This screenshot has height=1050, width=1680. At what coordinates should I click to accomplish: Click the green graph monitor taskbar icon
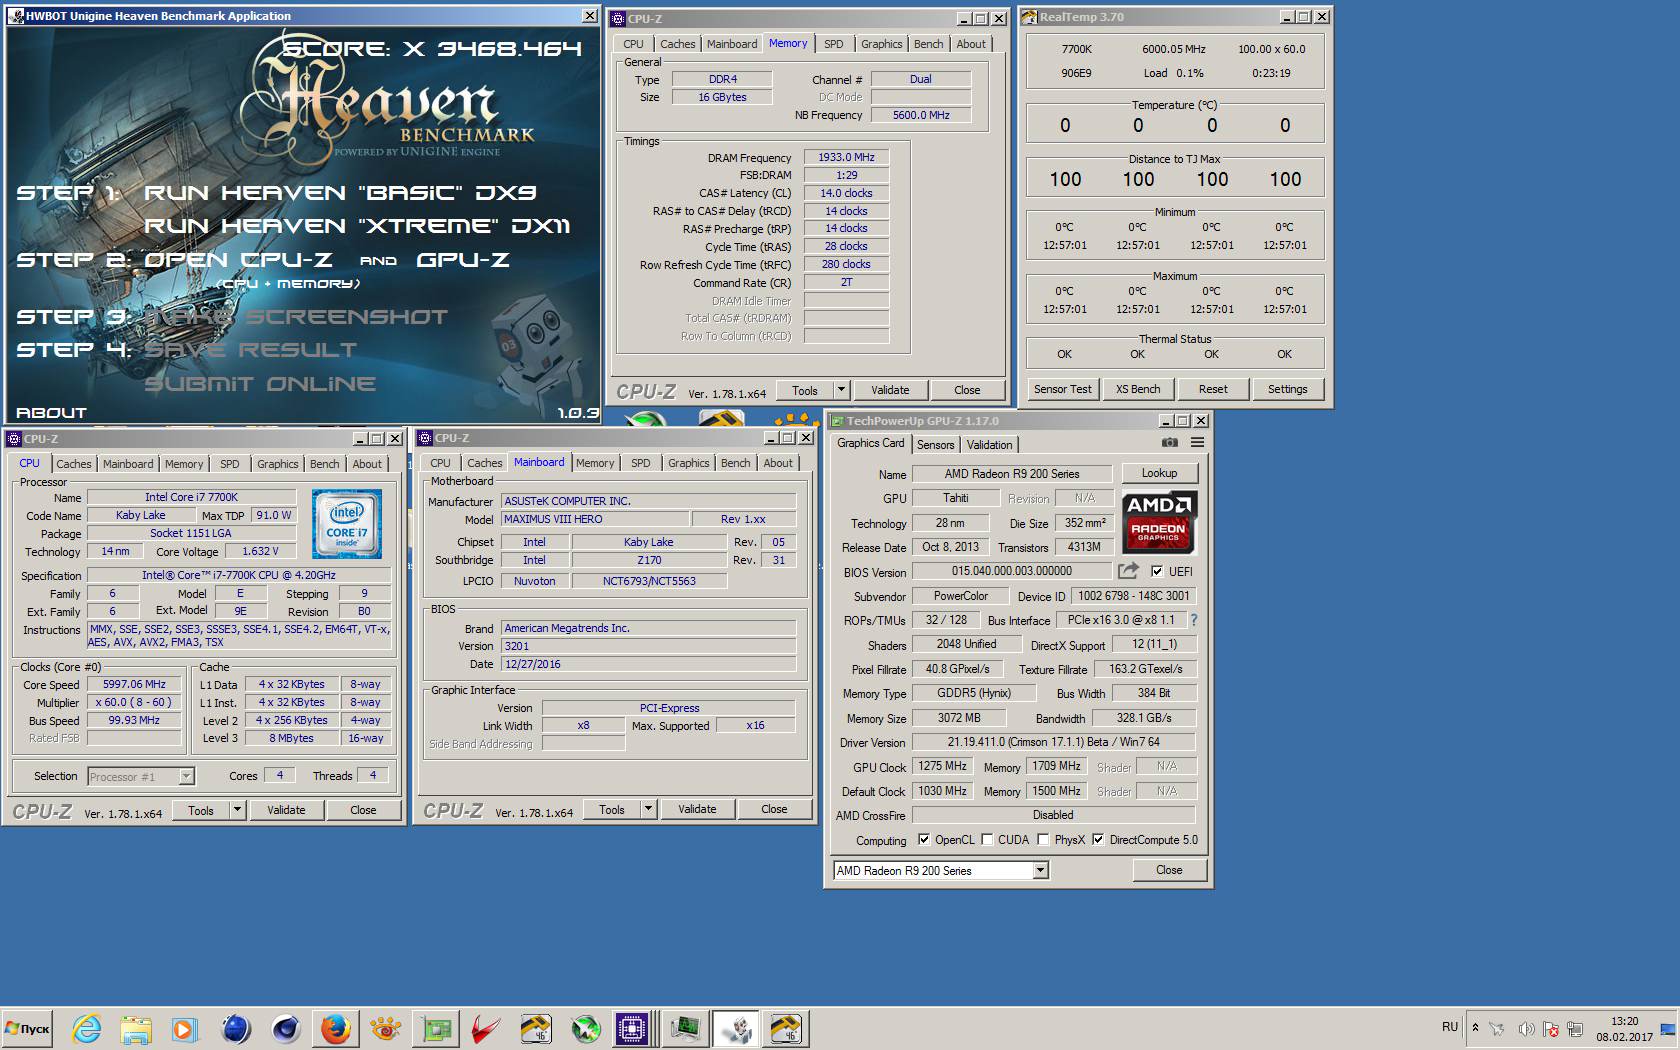click(685, 1028)
